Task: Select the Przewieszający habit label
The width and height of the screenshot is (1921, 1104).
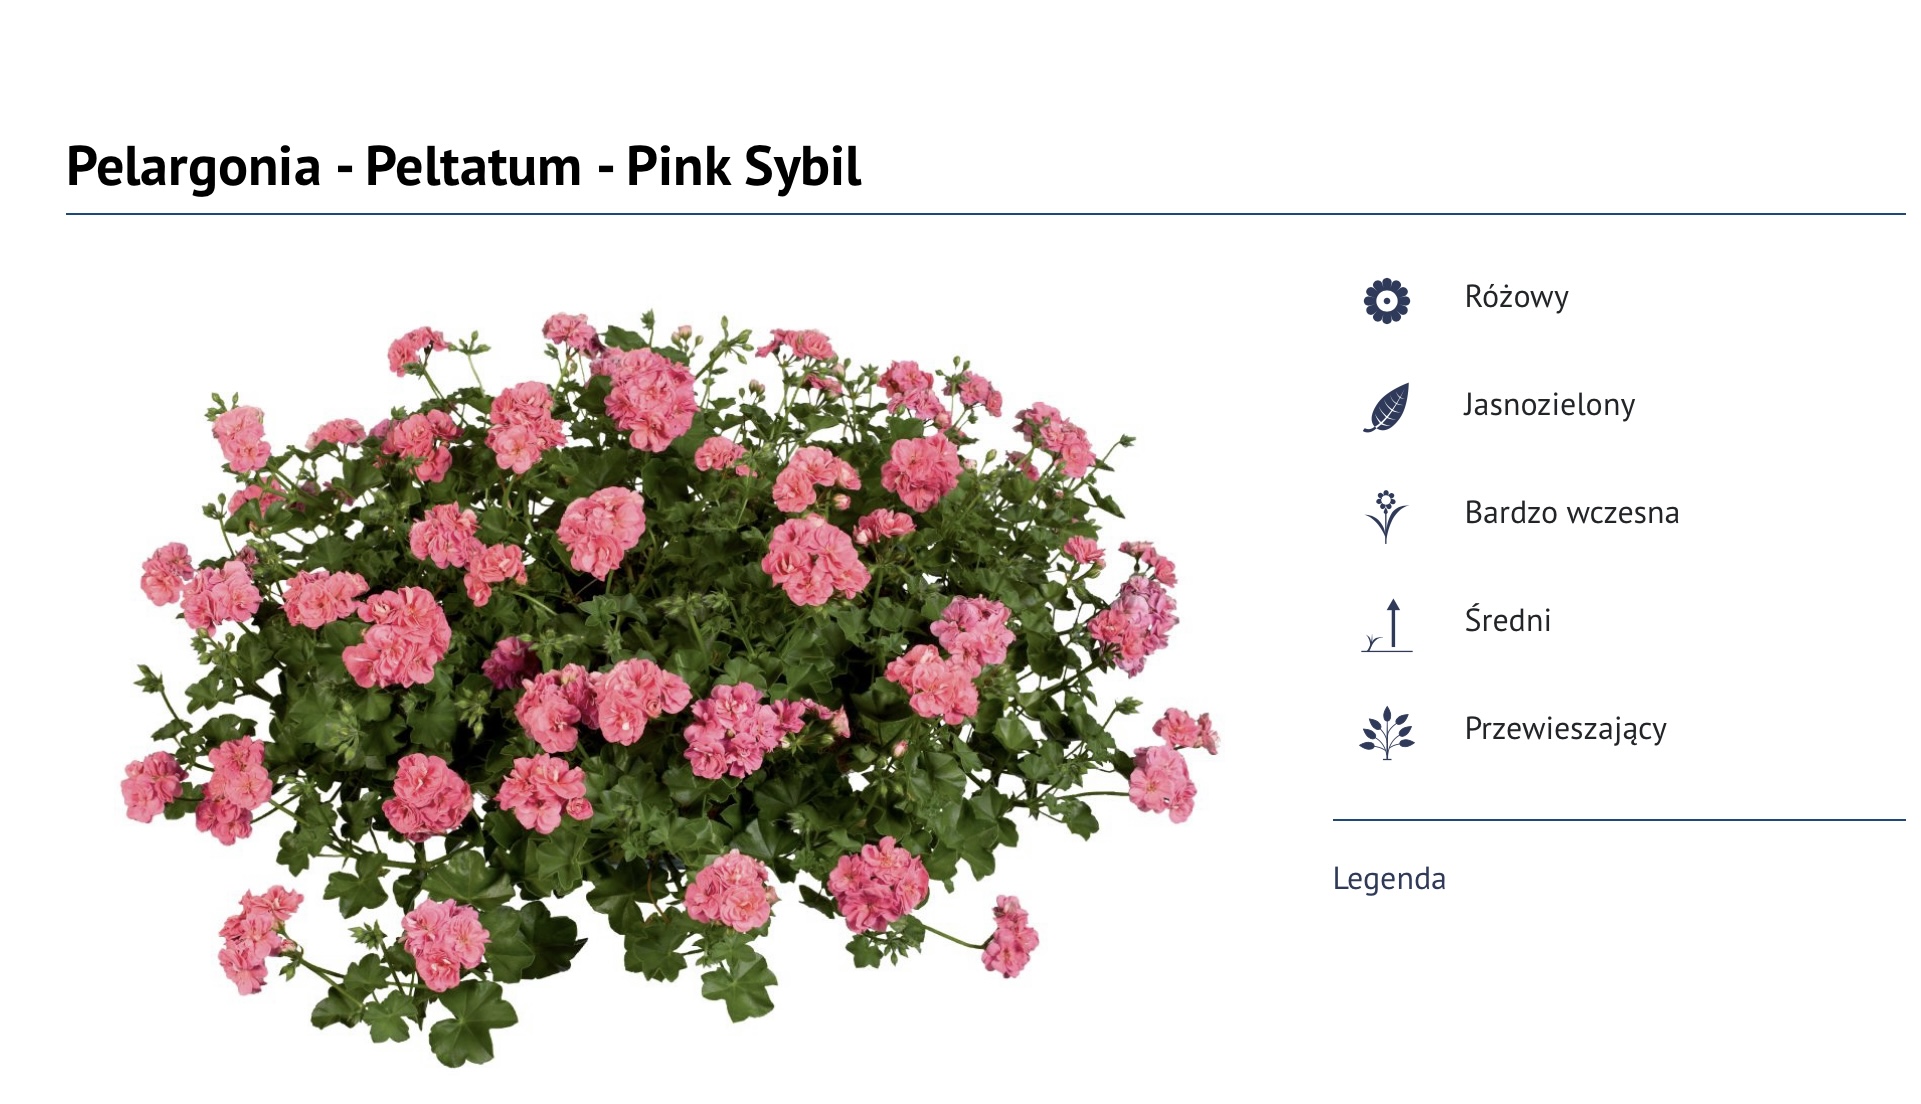Action: 1565,729
